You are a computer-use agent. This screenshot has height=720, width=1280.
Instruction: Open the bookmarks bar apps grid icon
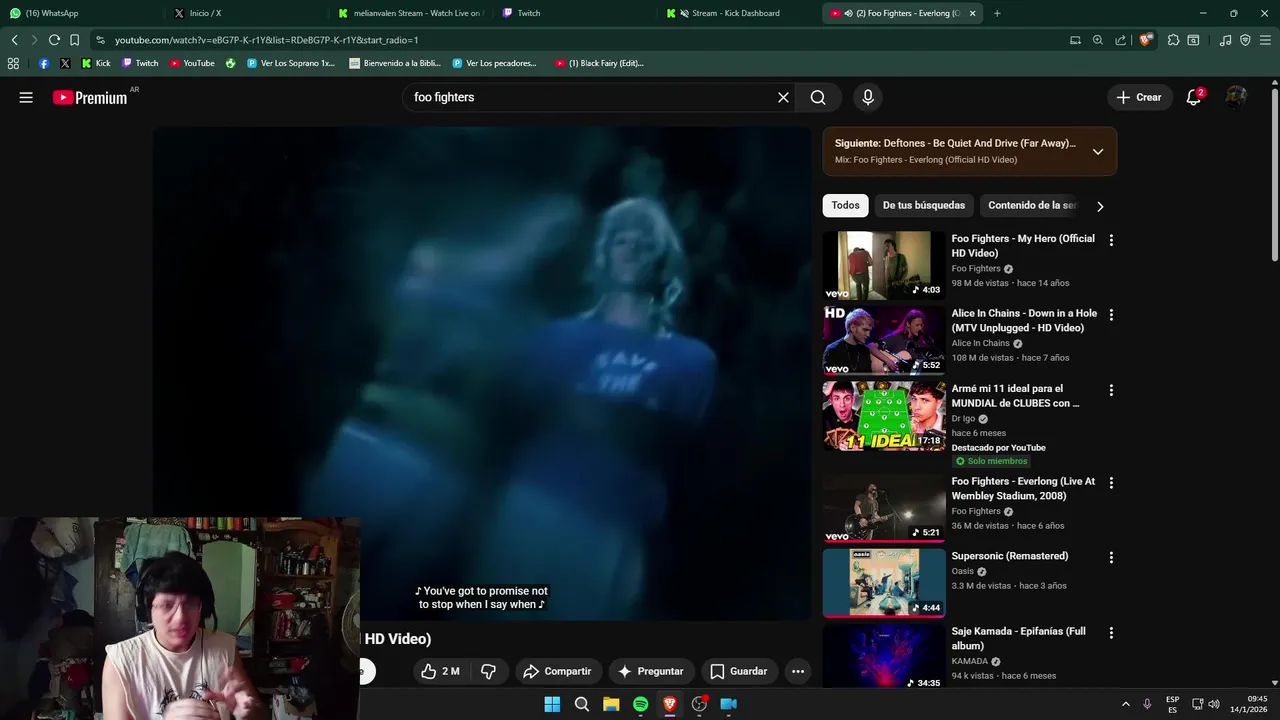(x=13, y=63)
